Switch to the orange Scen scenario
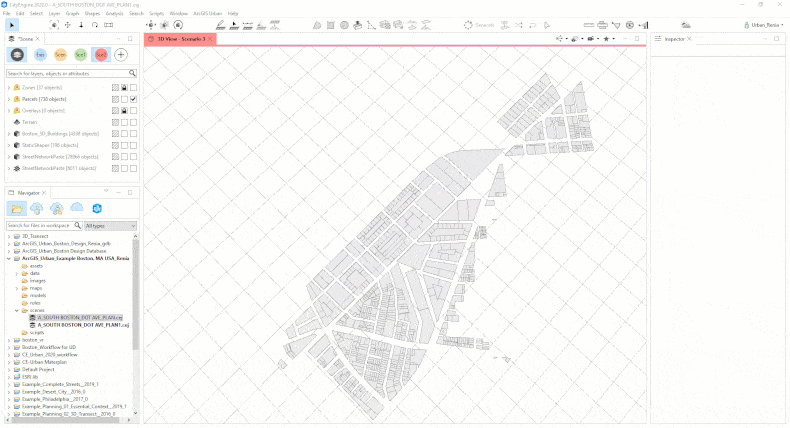Image resolution: width=790 pixels, height=428 pixels. (x=60, y=54)
